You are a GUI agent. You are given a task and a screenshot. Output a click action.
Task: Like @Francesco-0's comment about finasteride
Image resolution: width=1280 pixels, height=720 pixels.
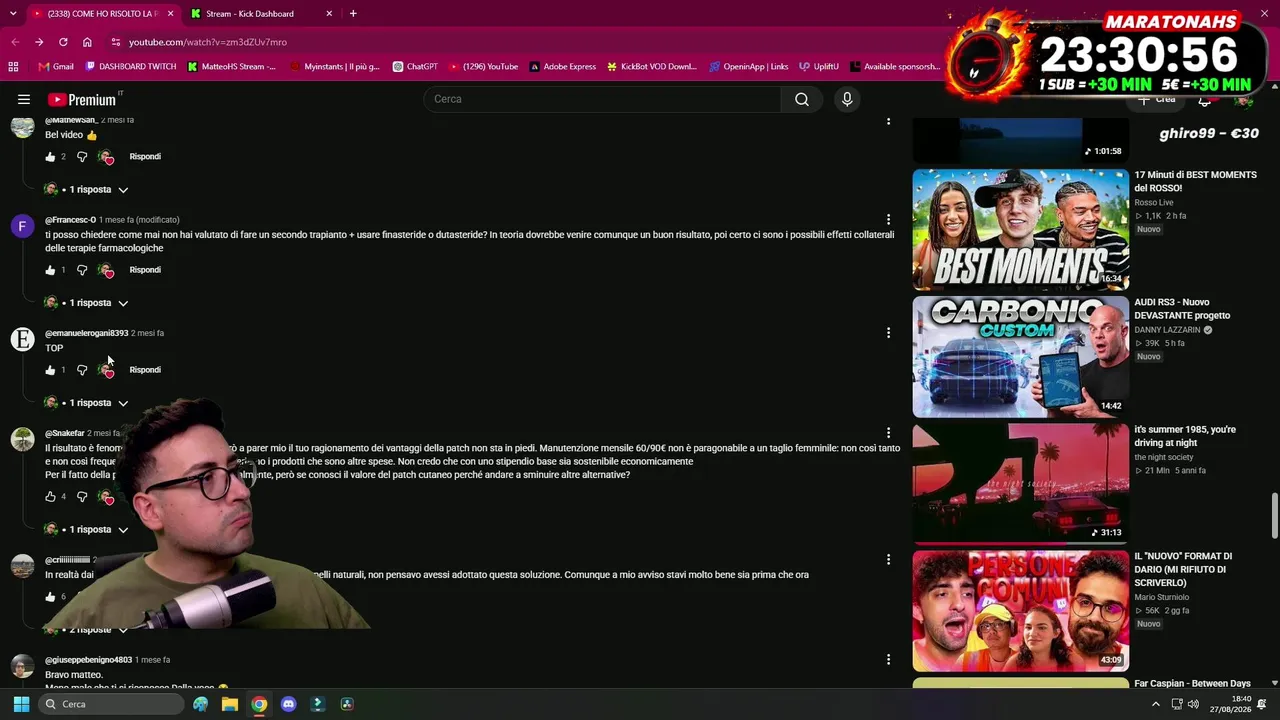click(x=50, y=270)
